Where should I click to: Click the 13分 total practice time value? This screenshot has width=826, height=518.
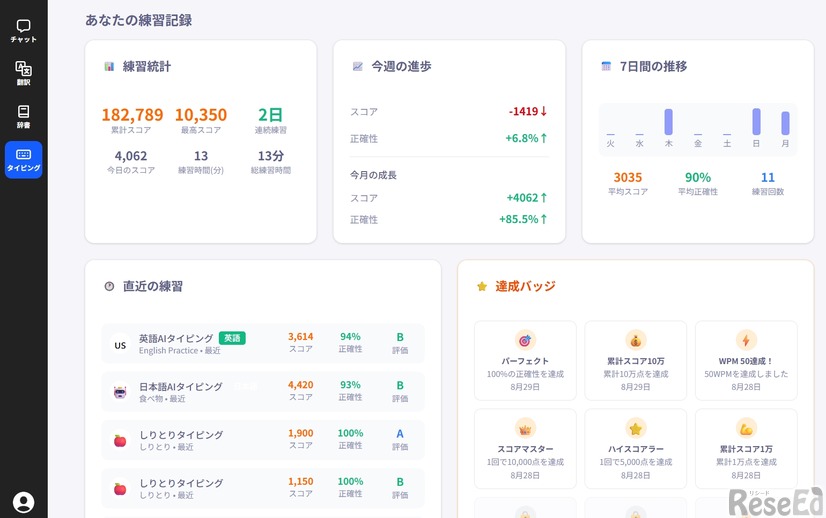coord(271,156)
